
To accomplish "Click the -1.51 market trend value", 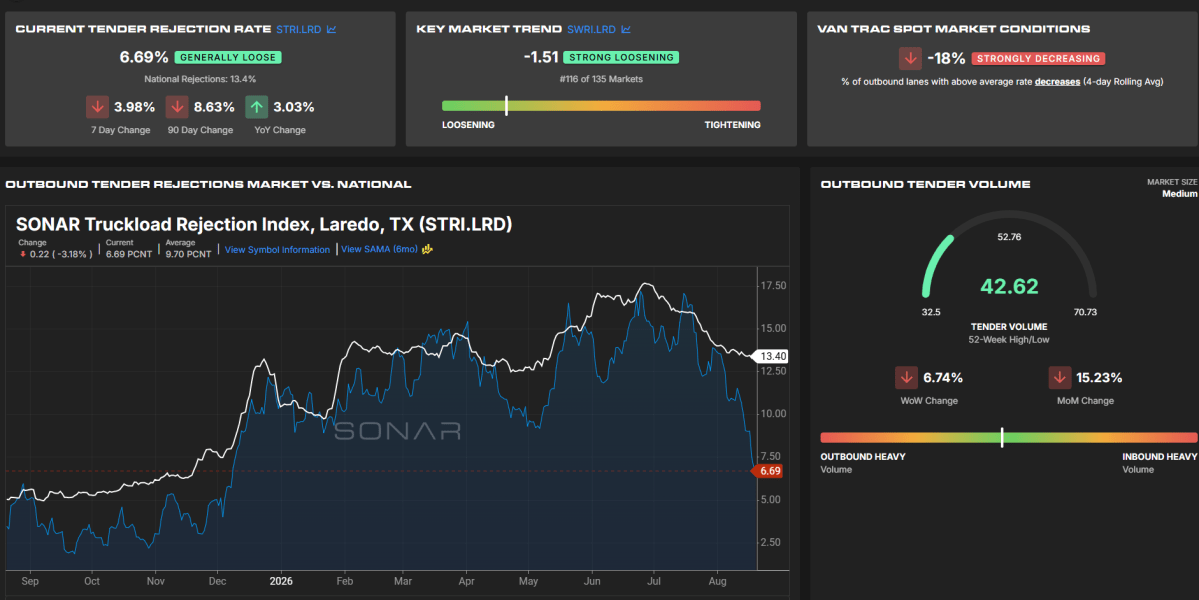I will (x=541, y=57).
